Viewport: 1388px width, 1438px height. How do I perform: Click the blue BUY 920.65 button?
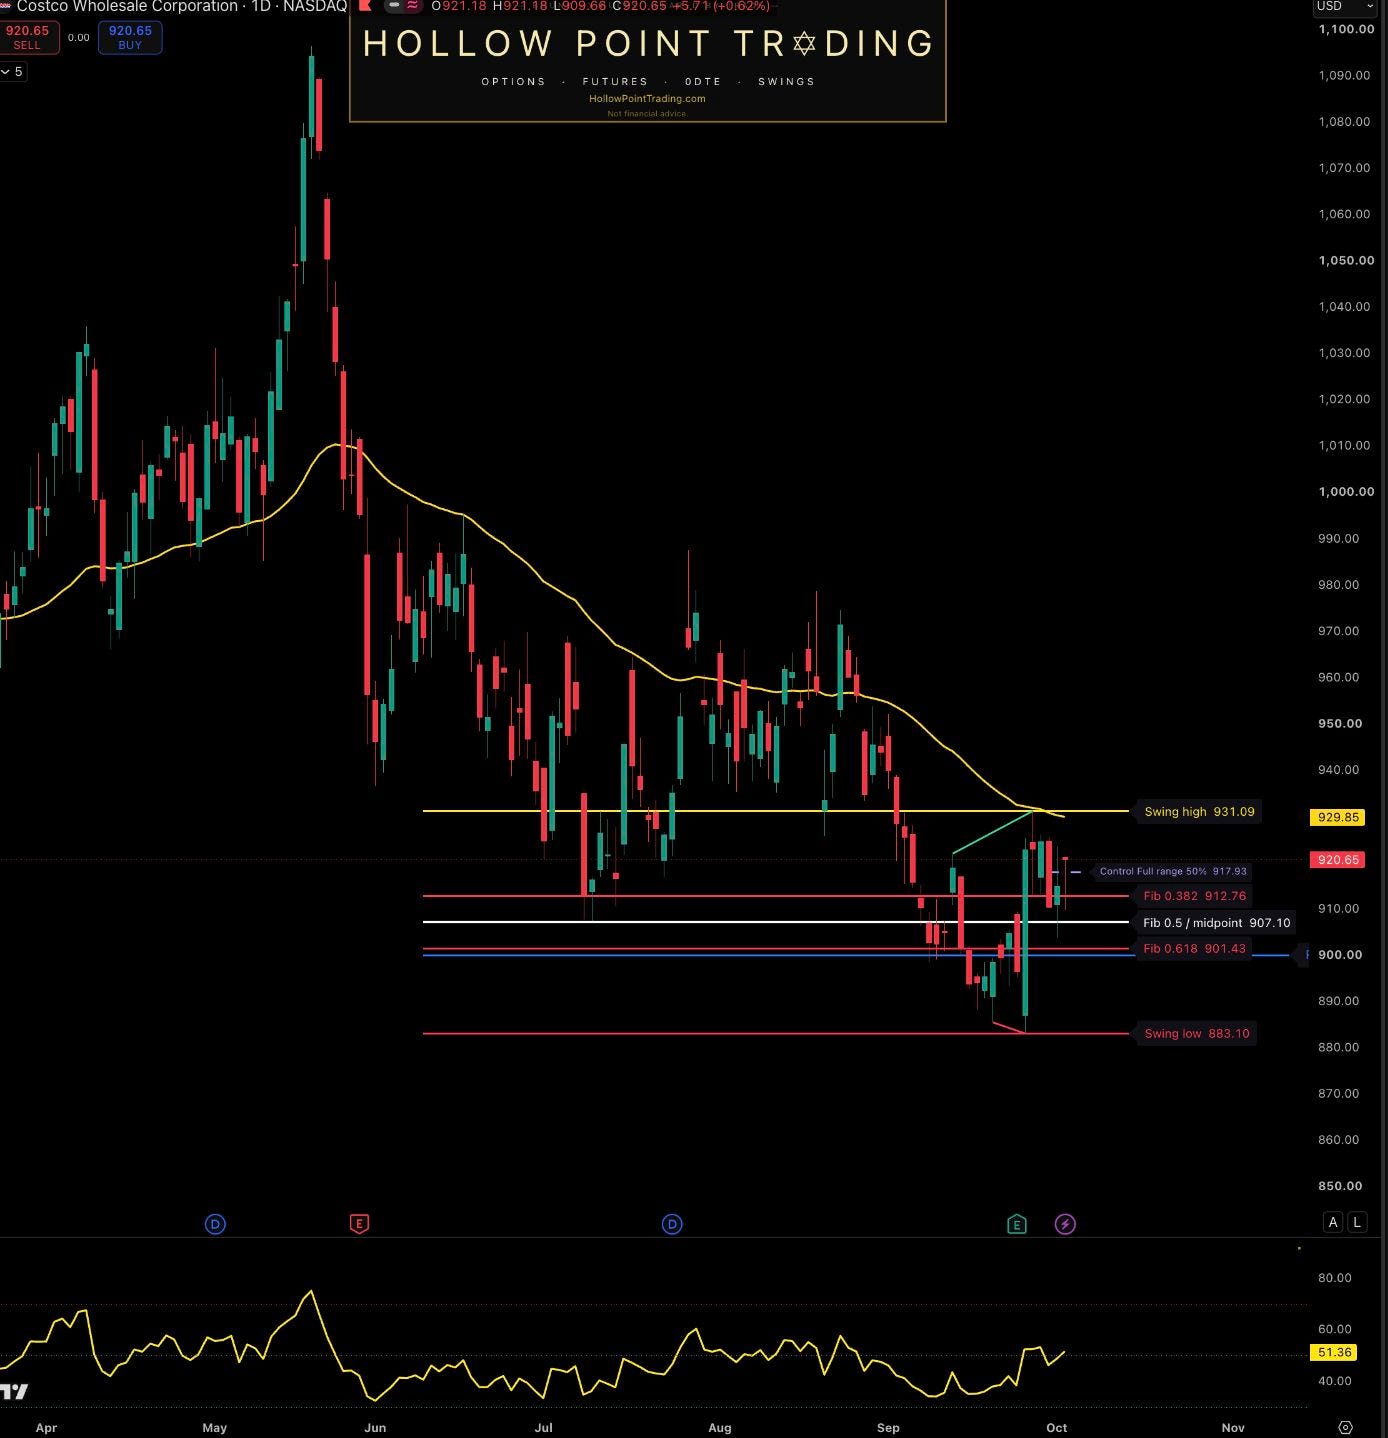click(x=130, y=38)
